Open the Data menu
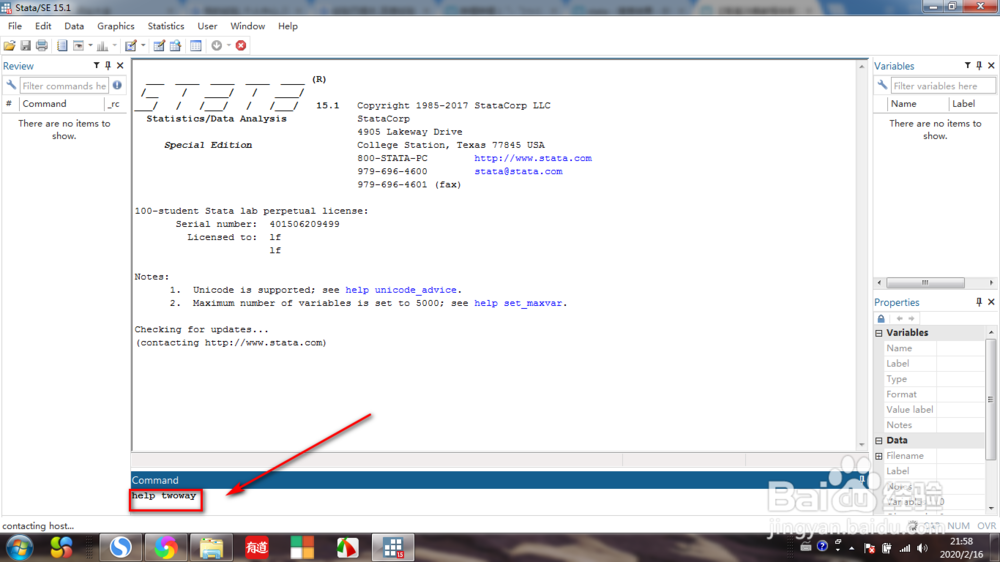This screenshot has width=1000, height=562. [74, 26]
